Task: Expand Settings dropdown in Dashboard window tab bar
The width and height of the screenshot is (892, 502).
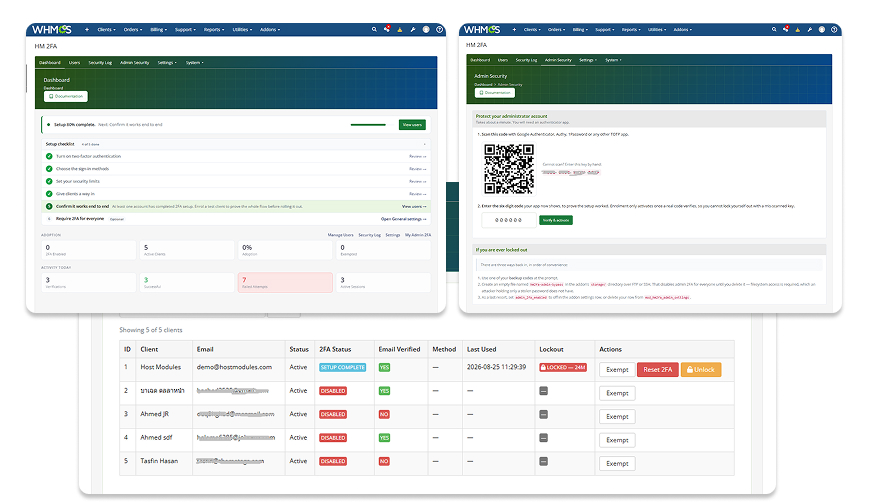Action: click(167, 63)
